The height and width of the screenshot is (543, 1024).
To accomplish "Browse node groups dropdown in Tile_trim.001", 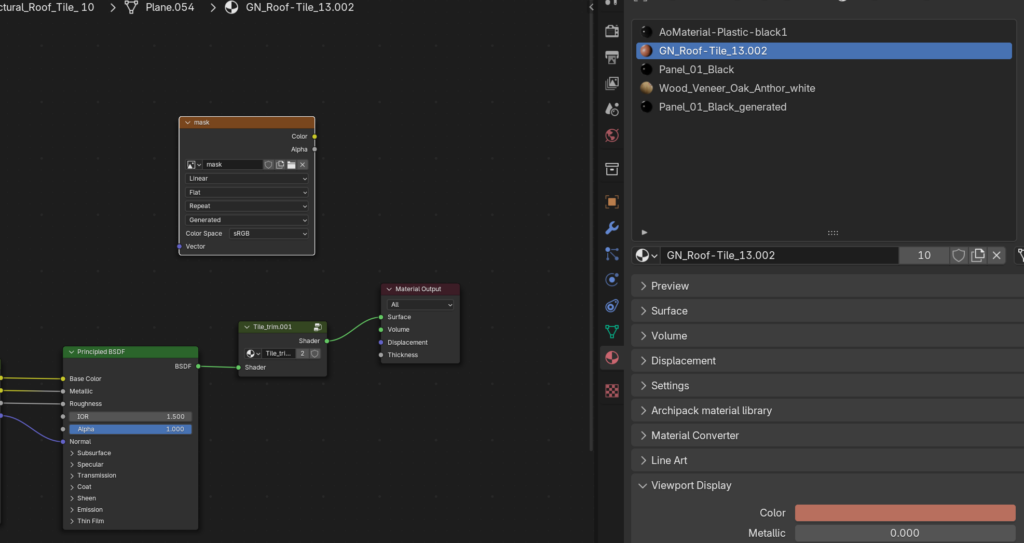I will coord(253,354).
